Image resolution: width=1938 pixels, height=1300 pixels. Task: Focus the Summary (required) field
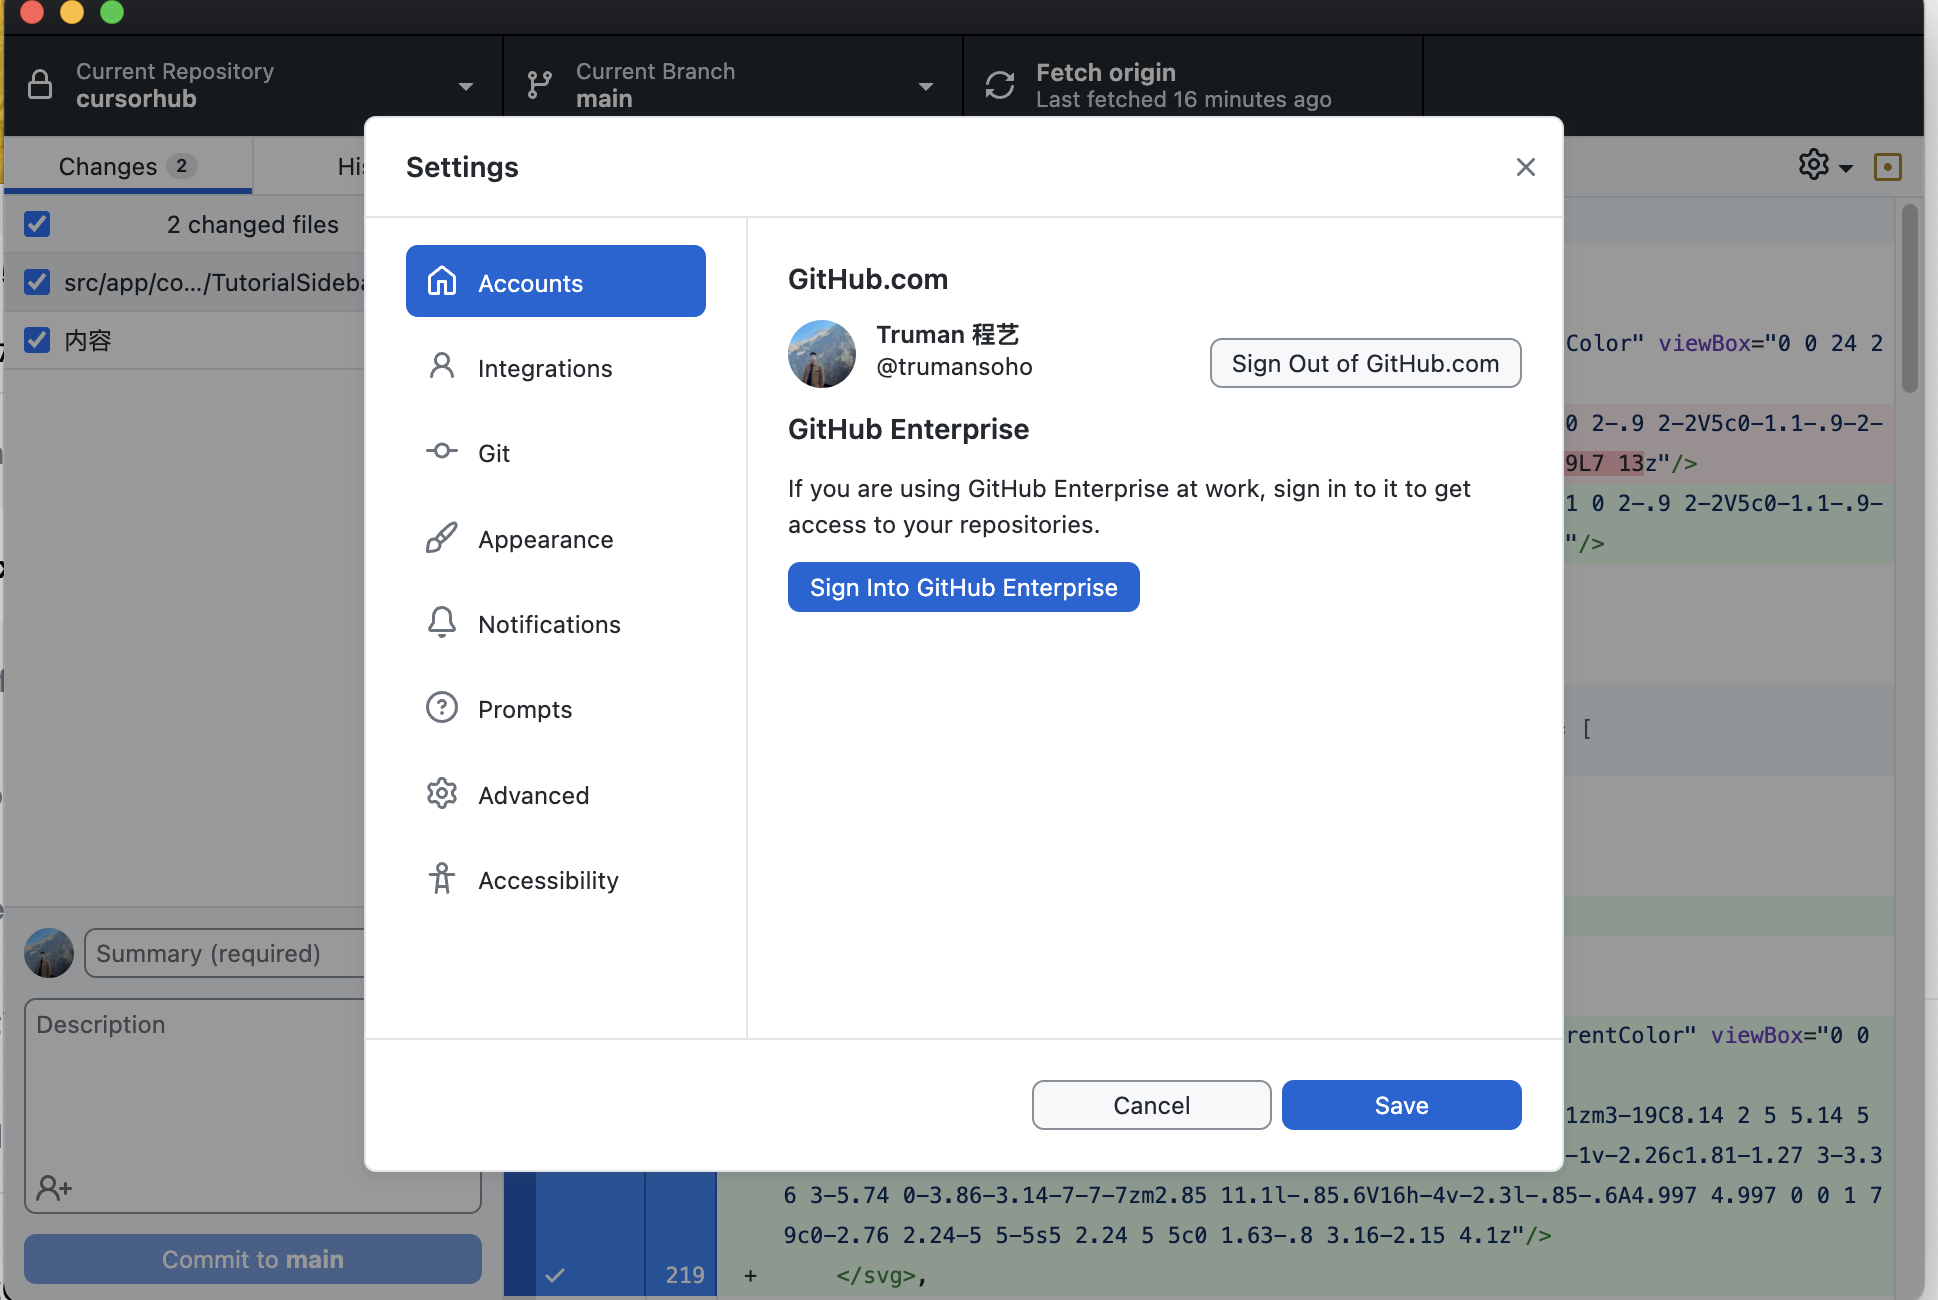point(226,953)
